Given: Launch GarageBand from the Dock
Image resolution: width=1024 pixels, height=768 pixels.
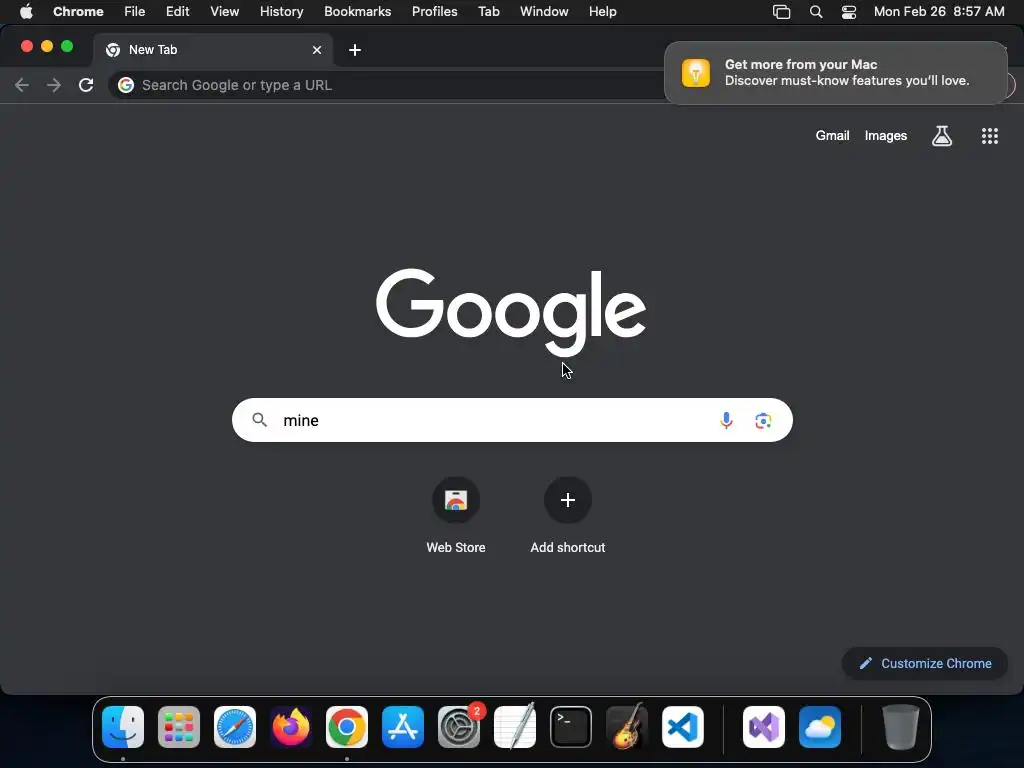Looking at the screenshot, I should [627, 727].
